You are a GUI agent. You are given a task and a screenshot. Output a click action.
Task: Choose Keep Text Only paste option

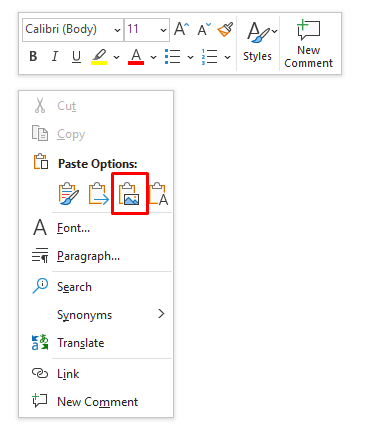(159, 194)
